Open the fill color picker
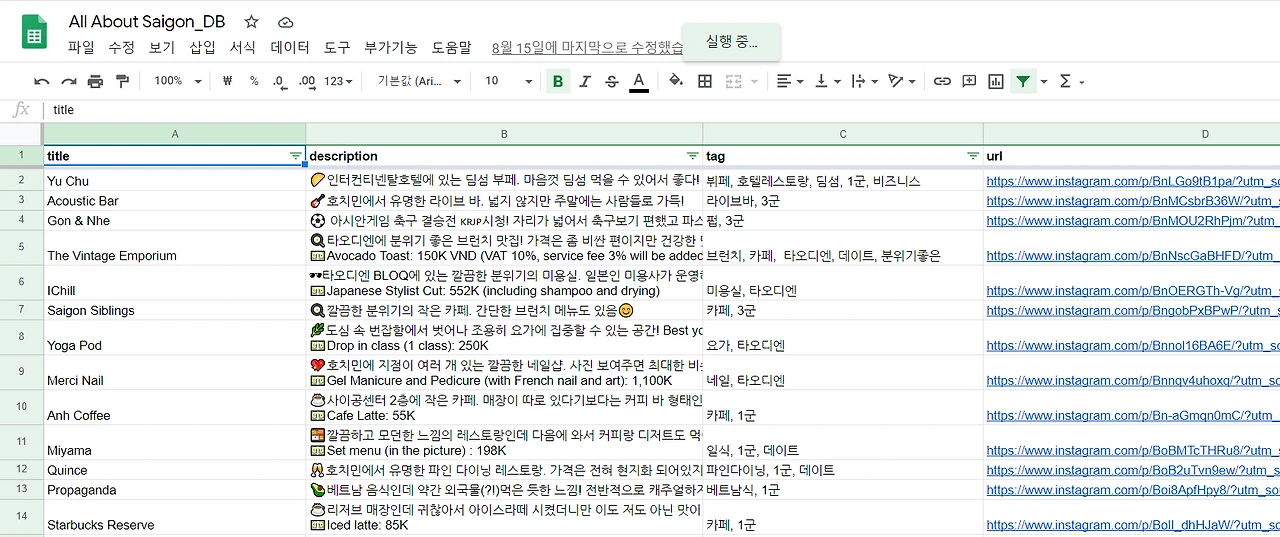Image resolution: width=1280 pixels, height=537 pixels. pos(676,81)
